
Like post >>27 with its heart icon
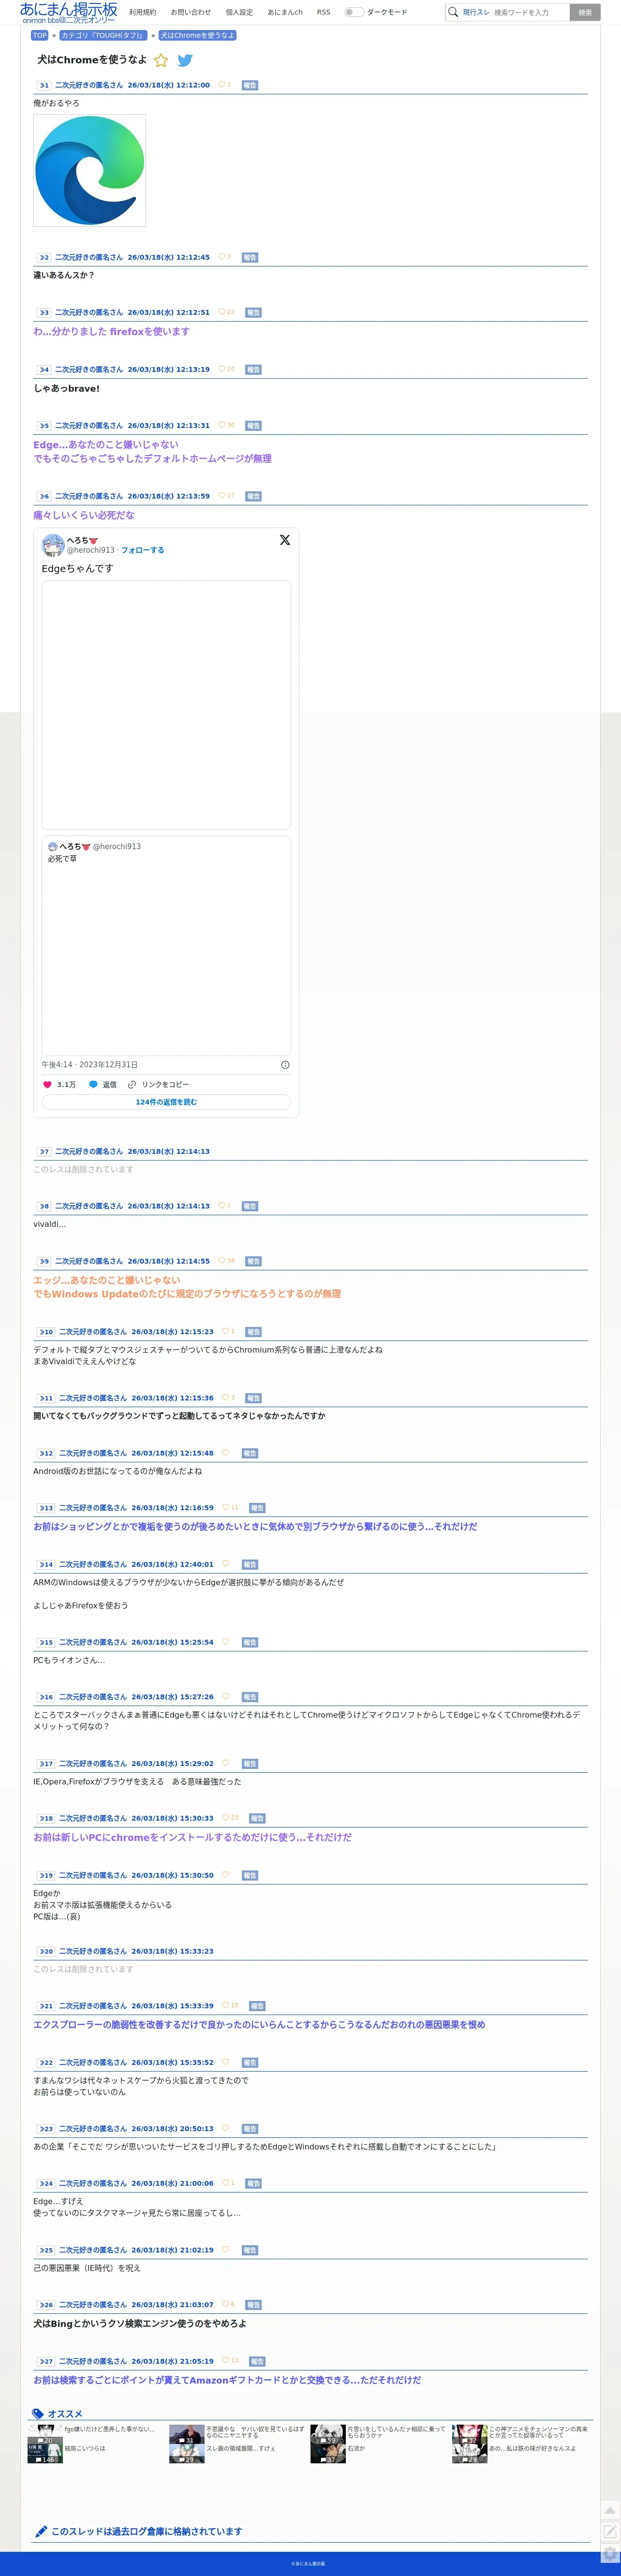click(226, 2361)
